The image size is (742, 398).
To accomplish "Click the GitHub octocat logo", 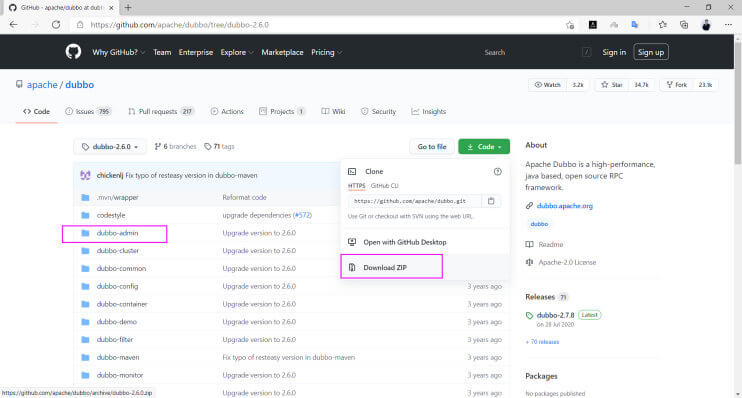I will pyautogui.click(x=73, y=52).
